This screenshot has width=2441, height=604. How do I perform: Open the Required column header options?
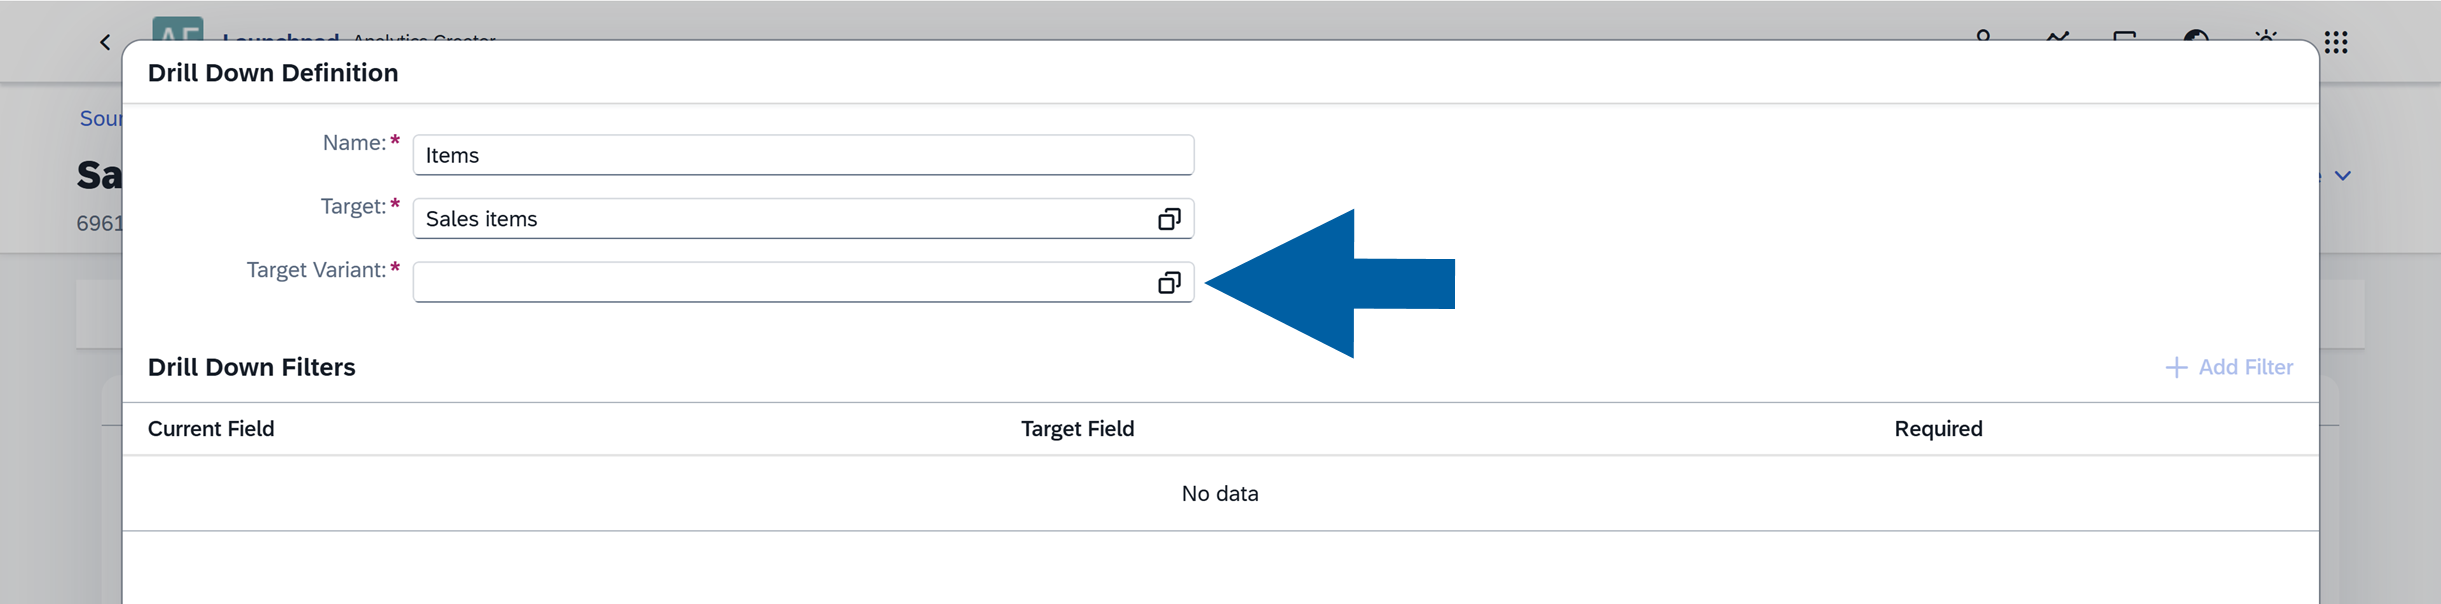pos(1938,428)
